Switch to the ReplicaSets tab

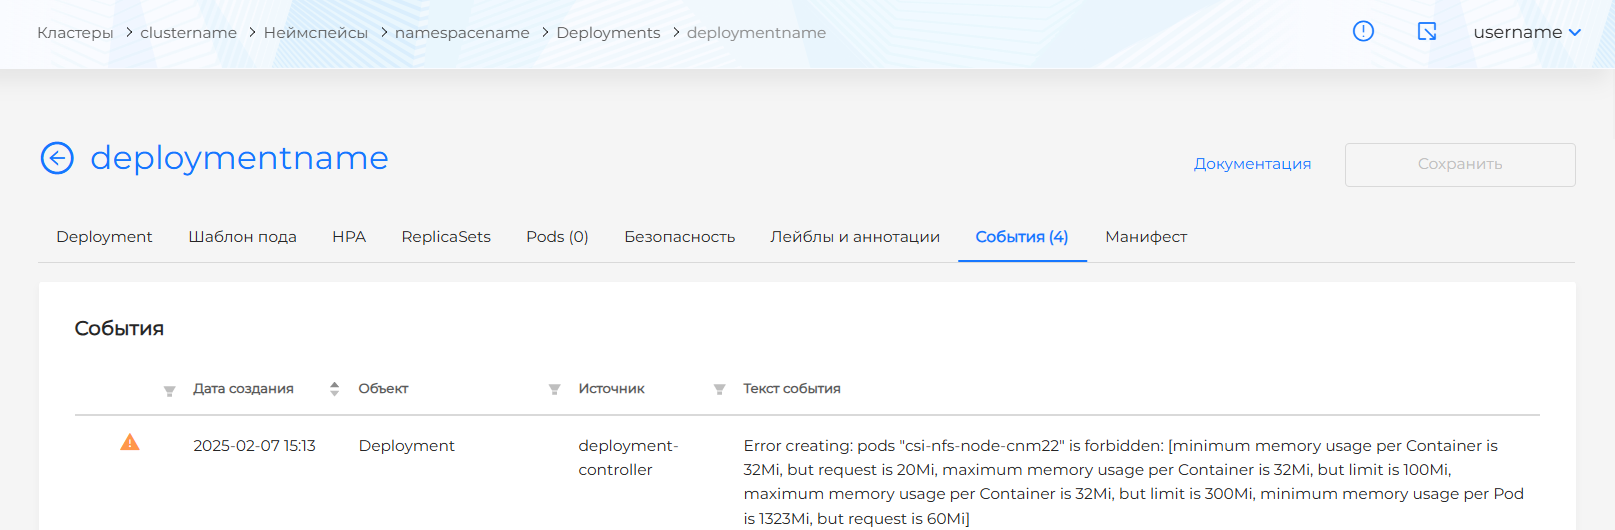click(446, 237)
